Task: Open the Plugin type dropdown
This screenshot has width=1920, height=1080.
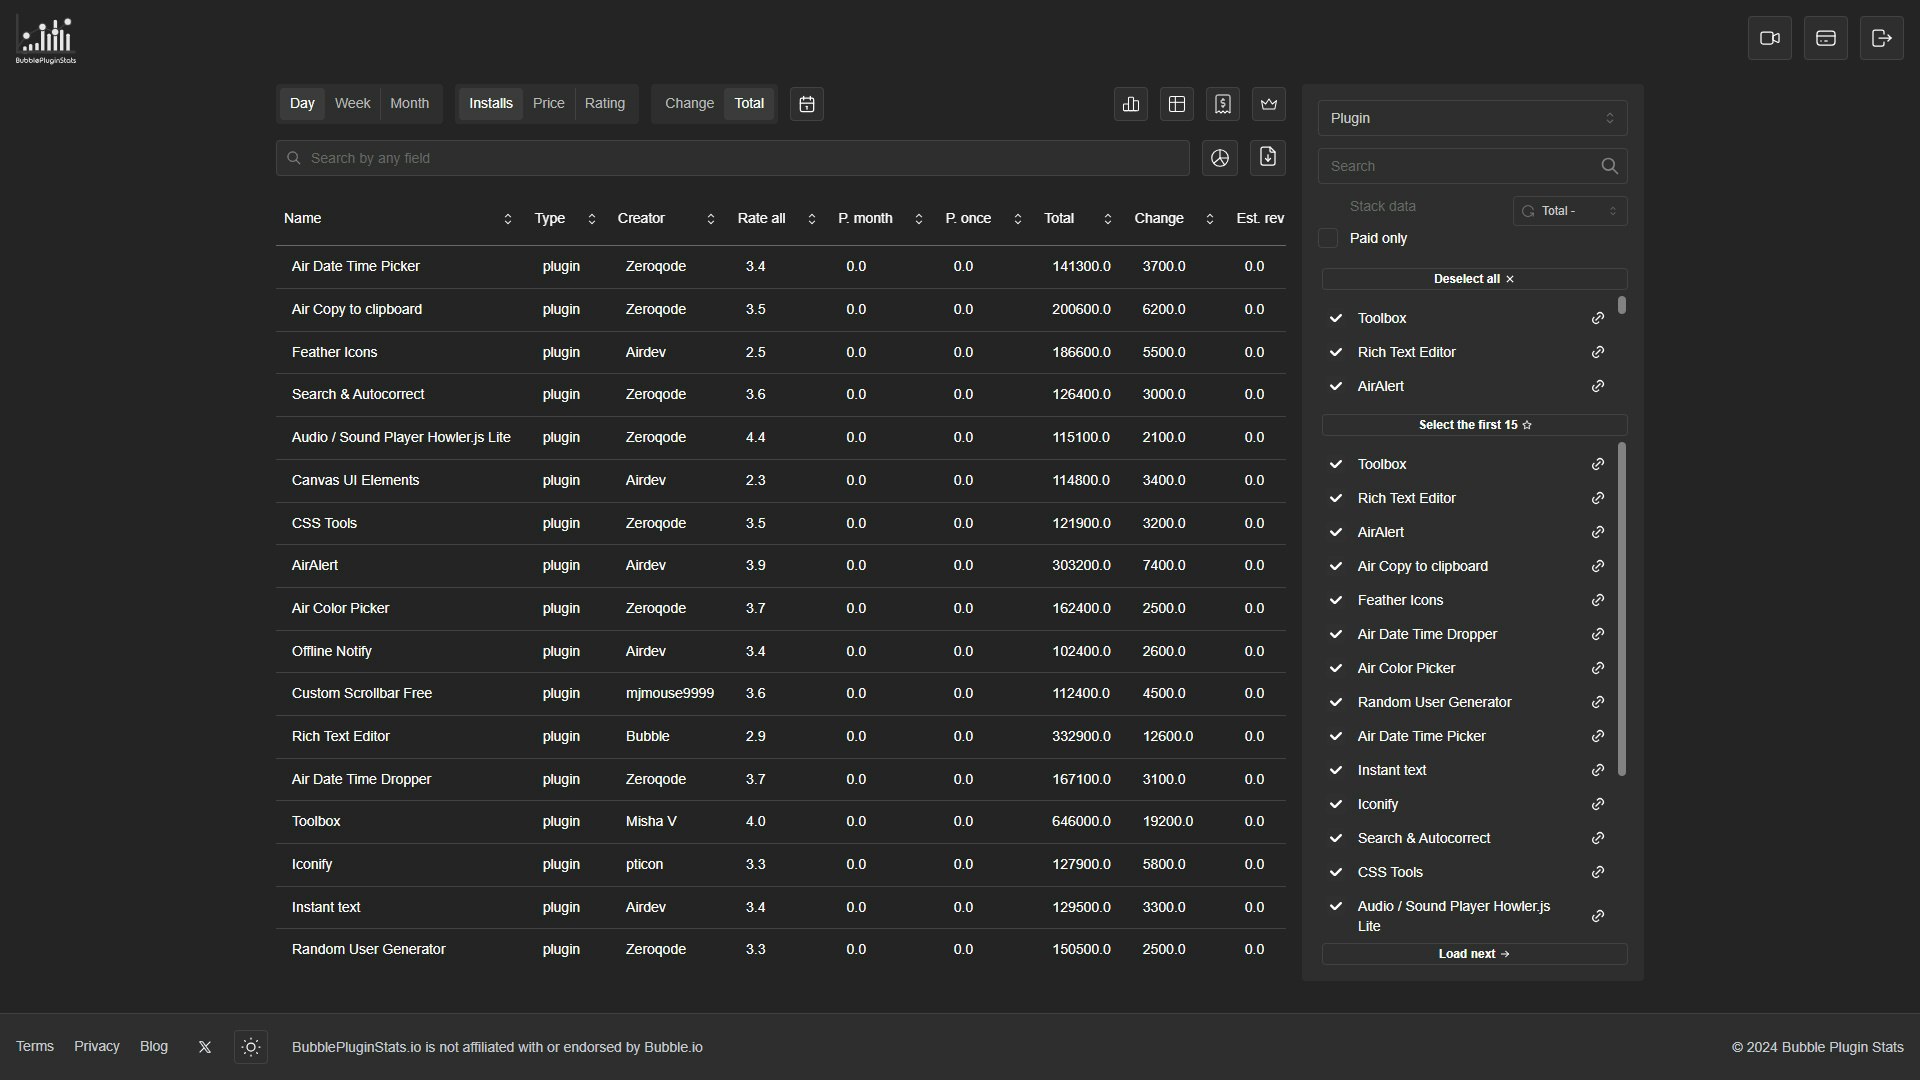Action: [x=1472, y=118]
